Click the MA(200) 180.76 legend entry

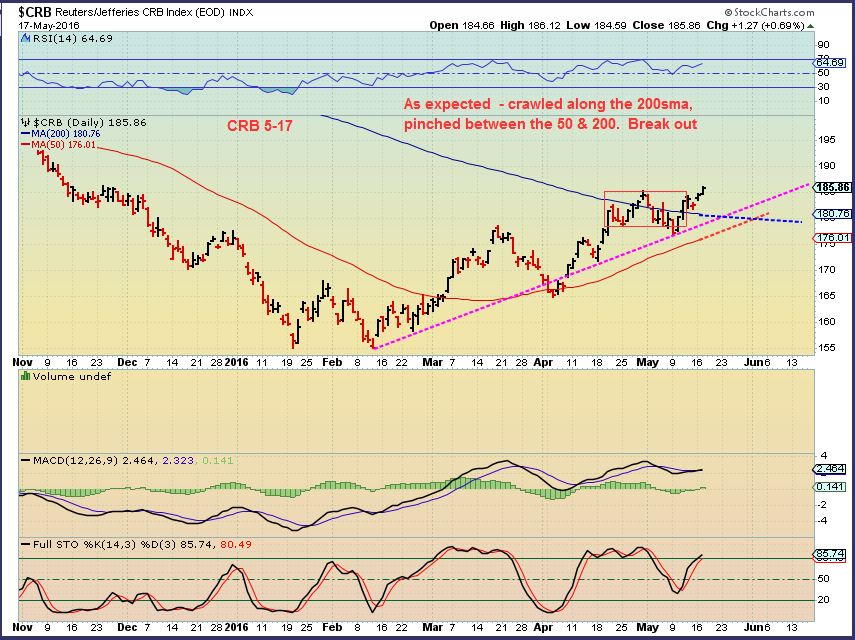(61, 134)
